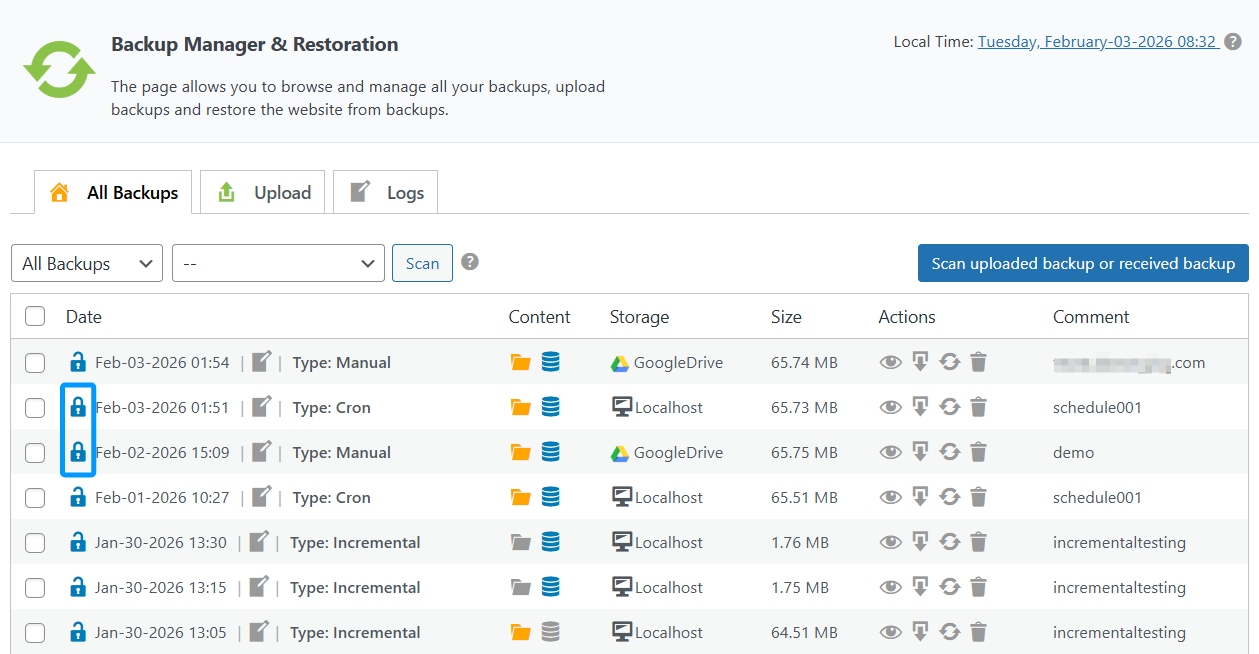Image resolution: width=1259 pixels, height=654 pixels.
Task: Click Scan uploaded backup or received backup
Action: click(1083, 263)
